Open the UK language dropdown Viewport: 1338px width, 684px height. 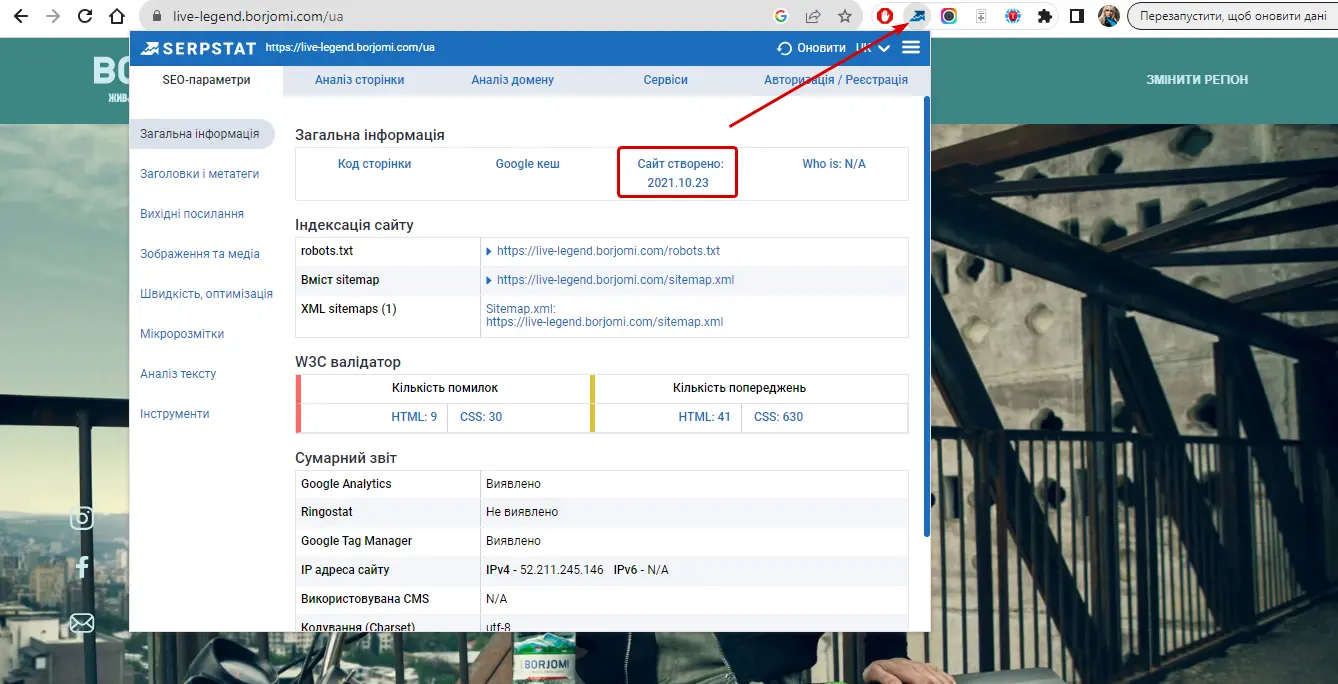[873, 47]
